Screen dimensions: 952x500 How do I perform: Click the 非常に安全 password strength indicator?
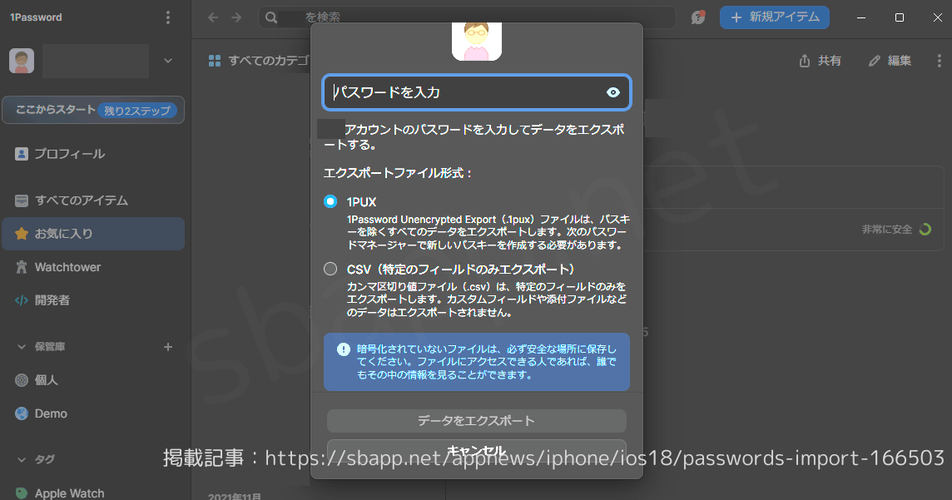coord(897,229)
